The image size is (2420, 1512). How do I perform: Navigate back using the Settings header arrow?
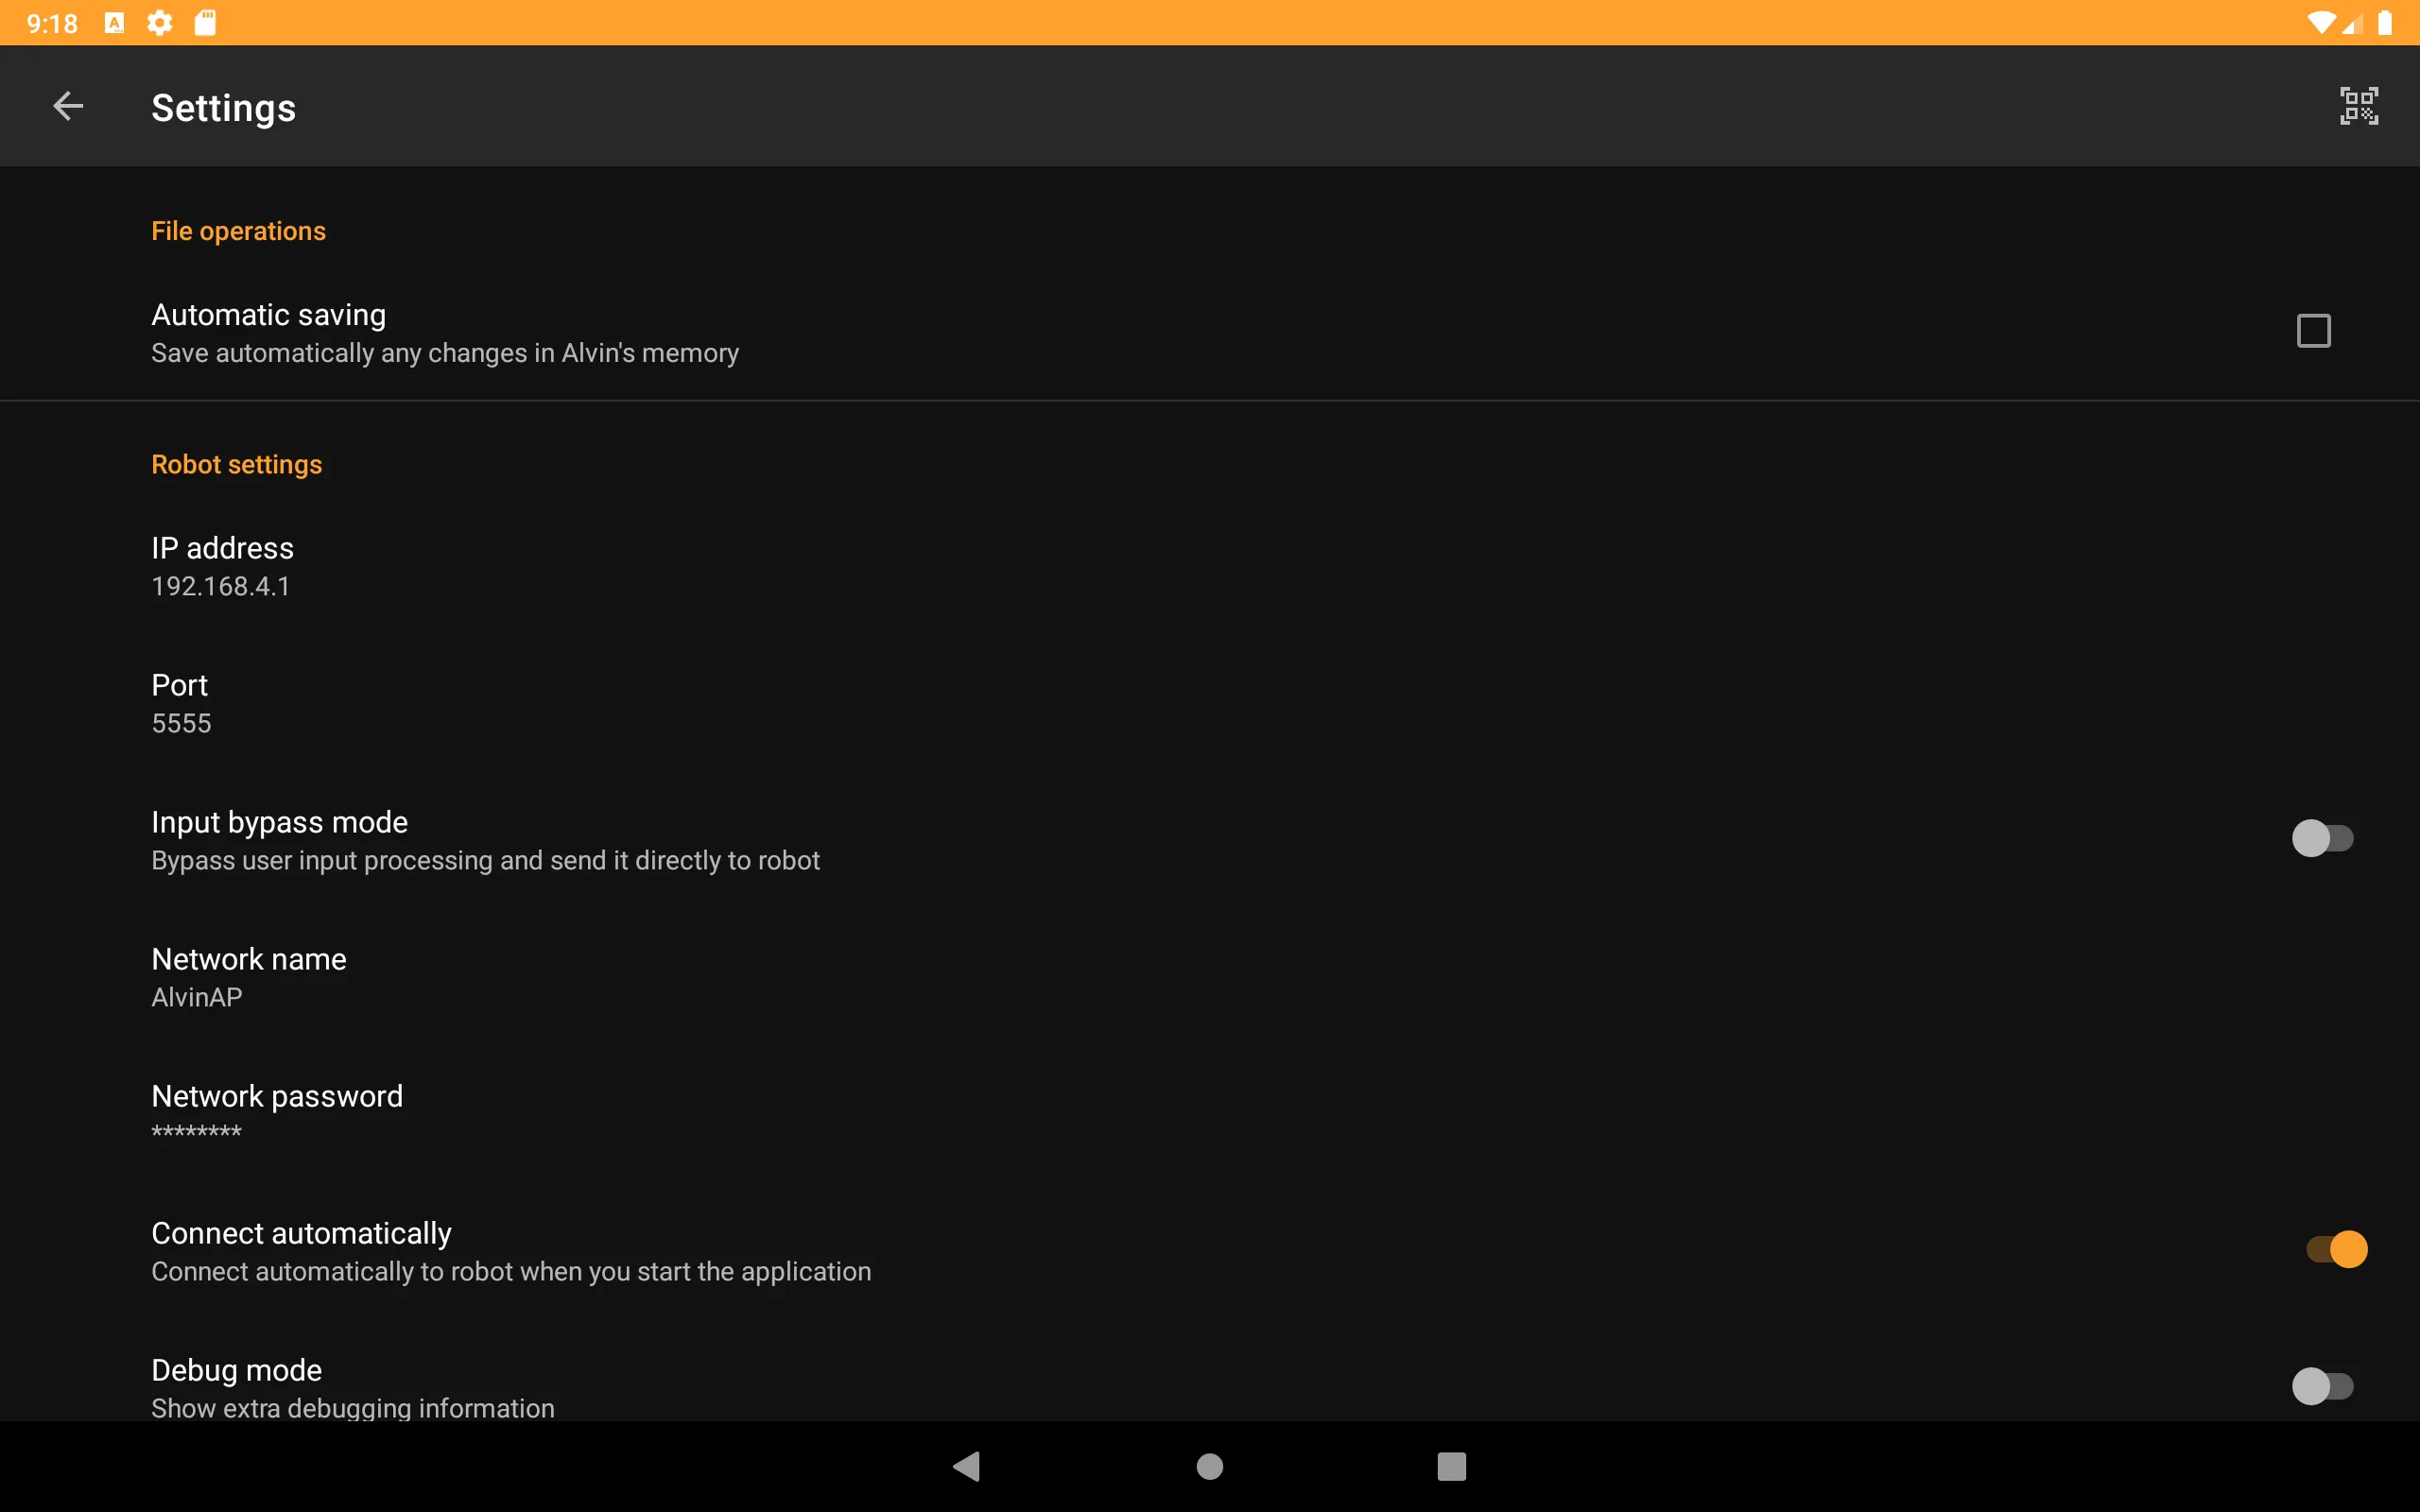click(x=67, y=105)
